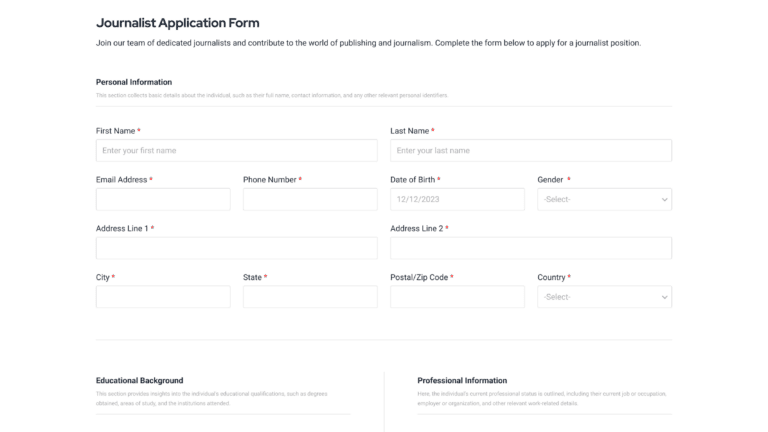Screen dimensions: 768x432
Task: Expand the Gender dropdown
Action: coord(604,199)
